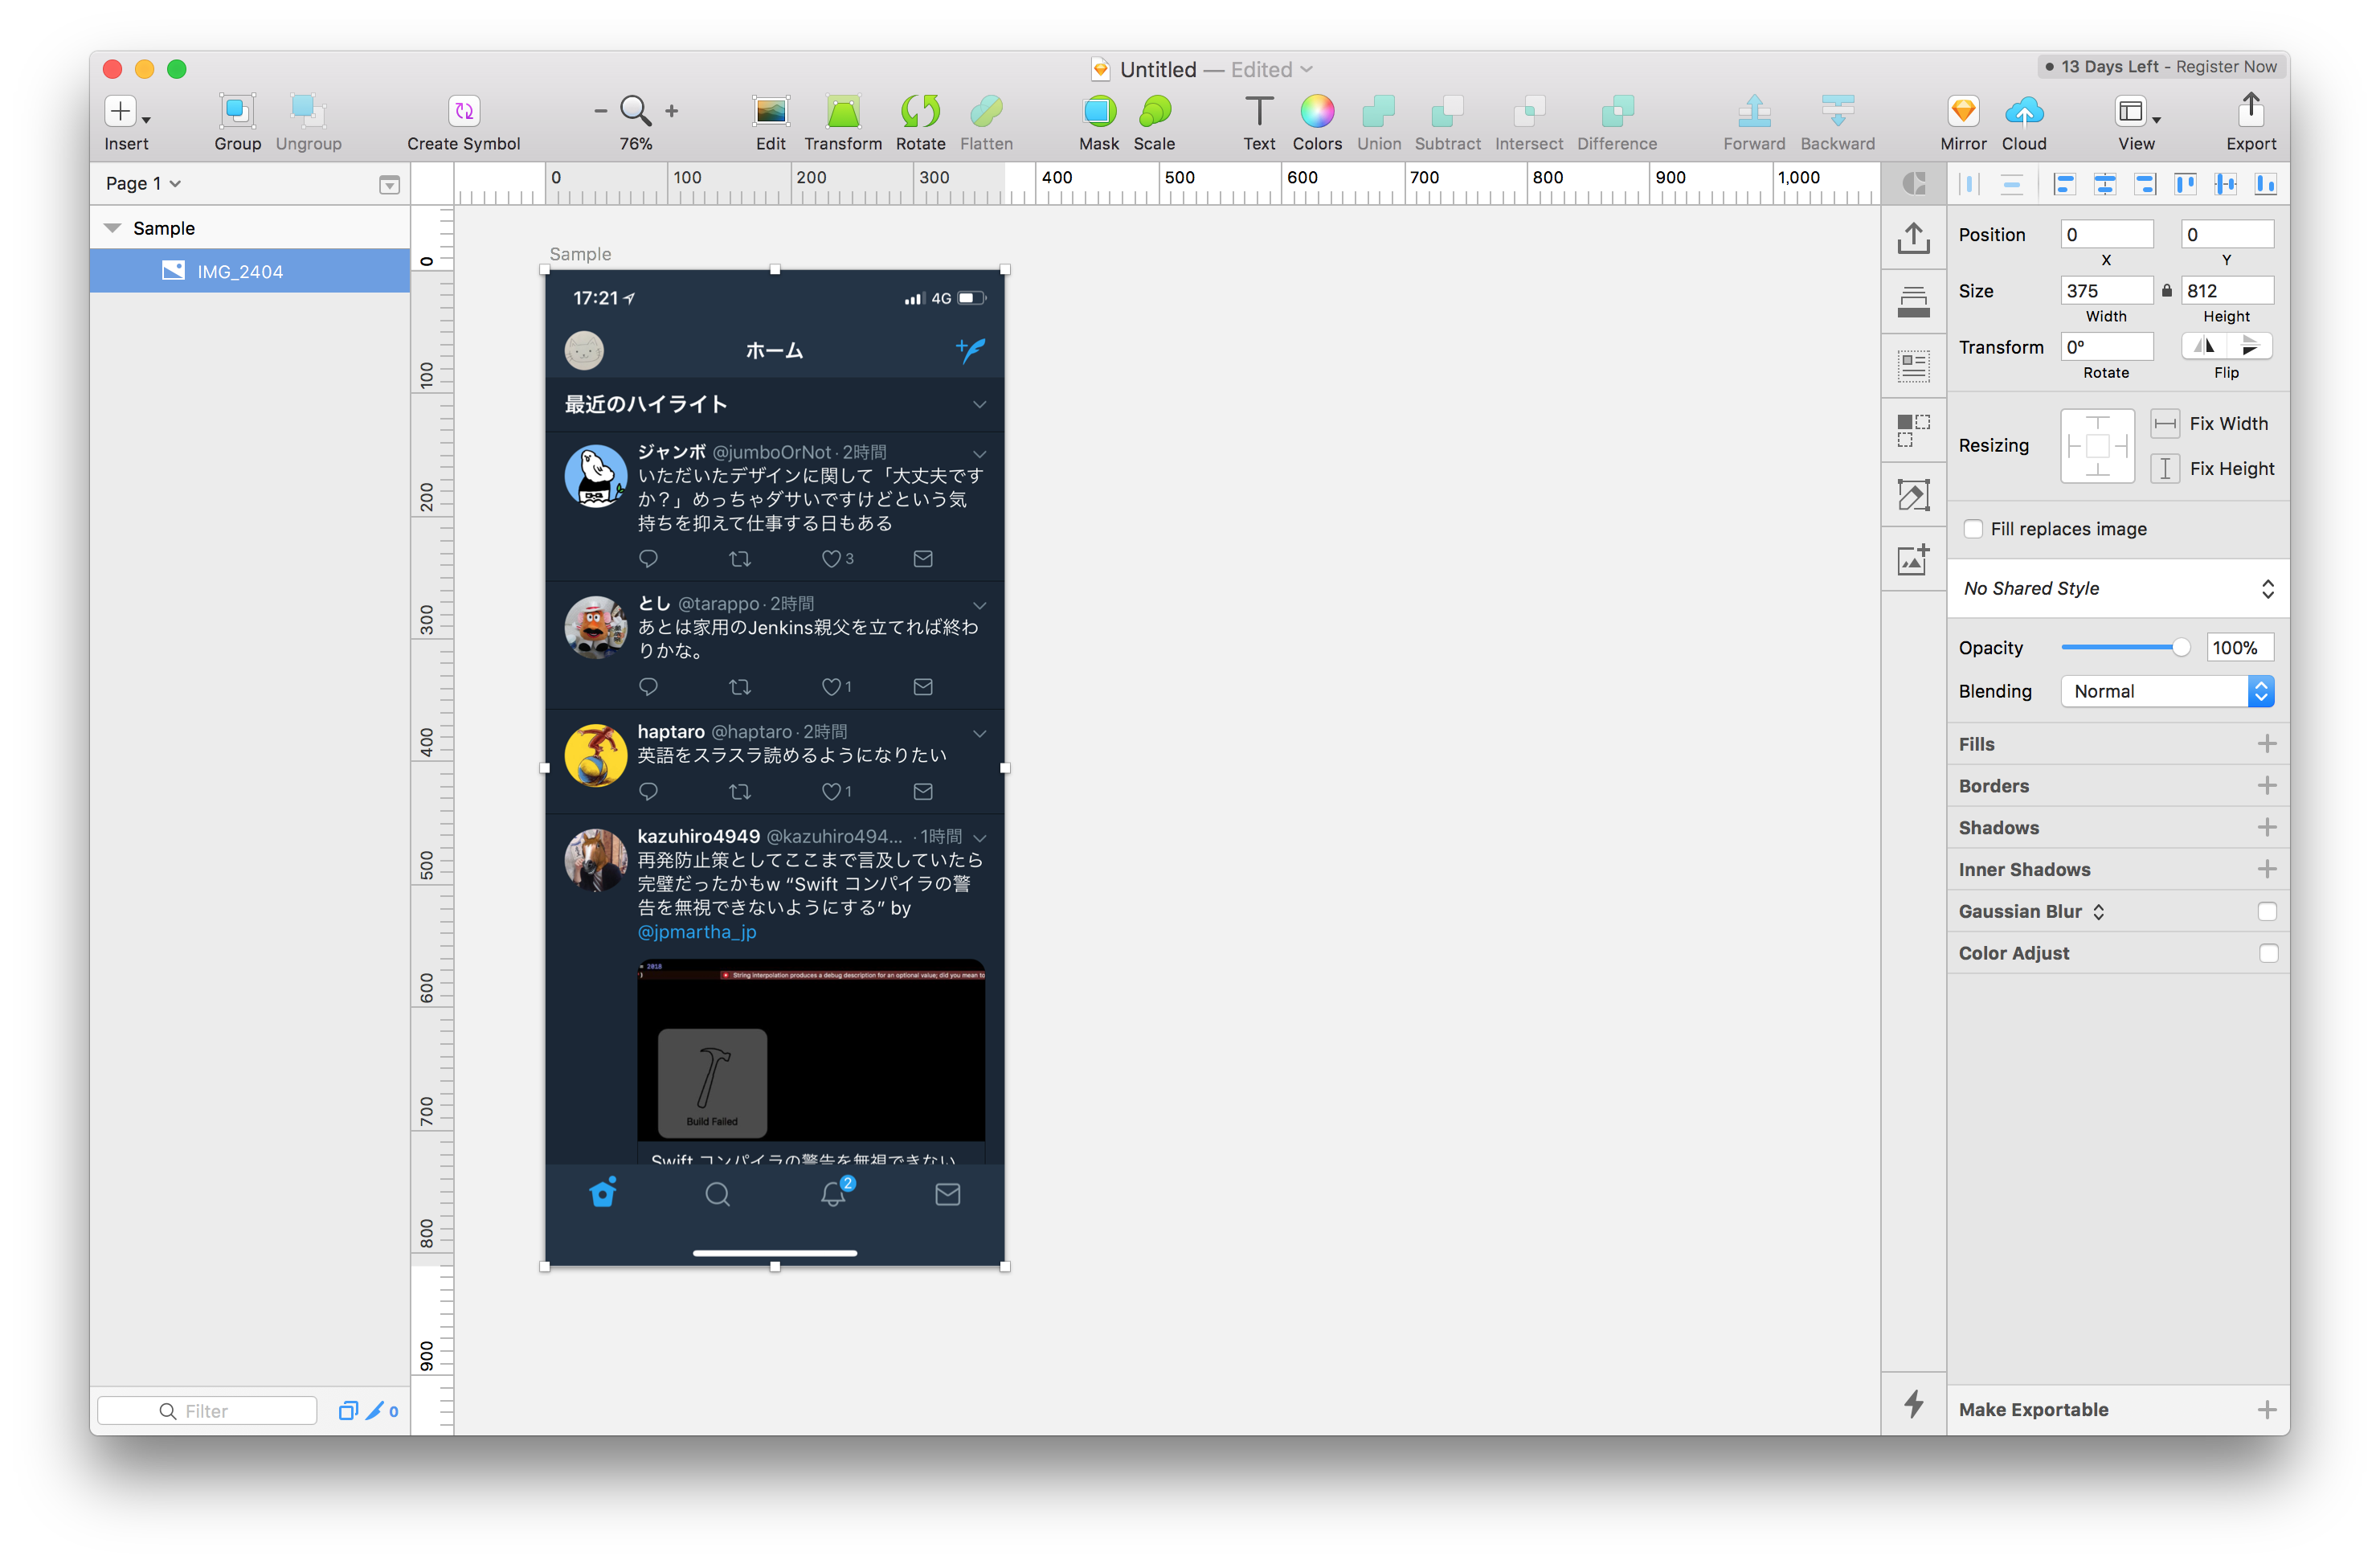The width and height of the screenshot is (2380, 1564).
Task: Add a new Fill
Action: click(x=2266, y=744)
